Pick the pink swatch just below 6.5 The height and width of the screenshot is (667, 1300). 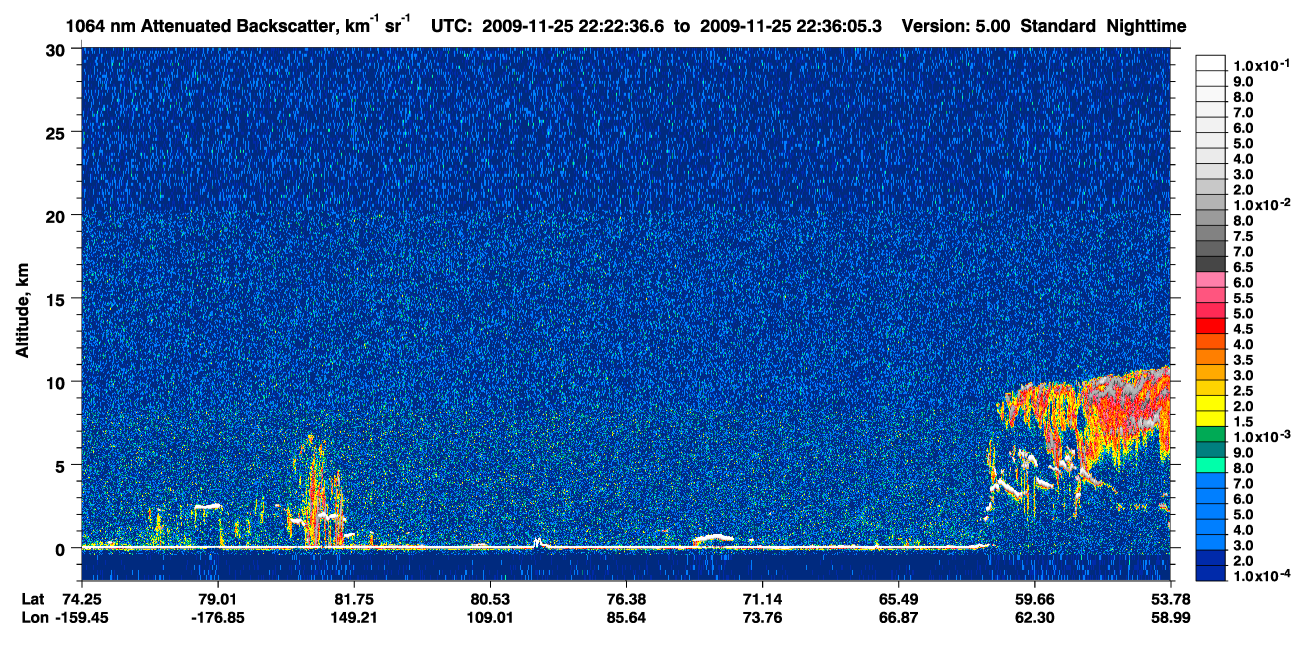pos(1211,279)
